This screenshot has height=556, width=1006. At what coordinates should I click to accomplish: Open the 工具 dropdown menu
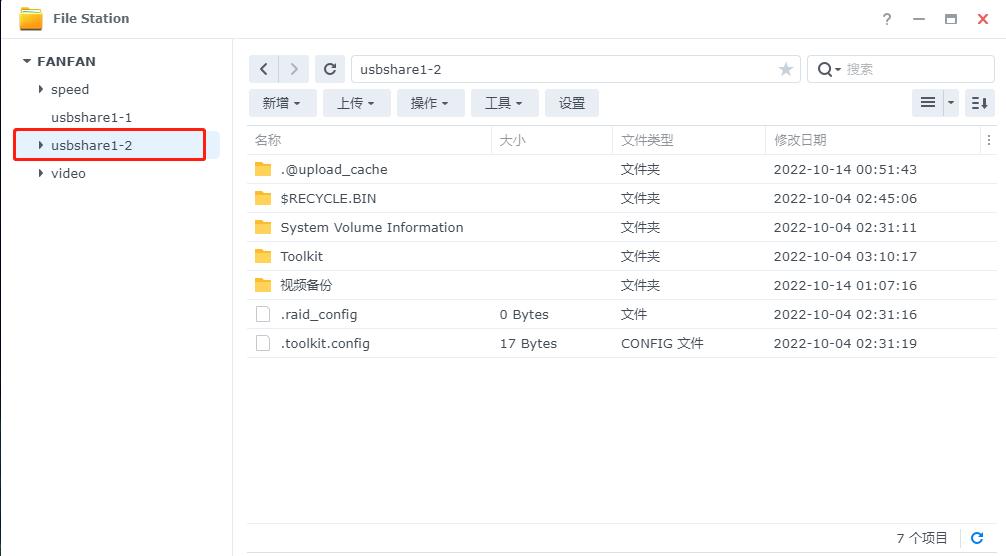504,103
